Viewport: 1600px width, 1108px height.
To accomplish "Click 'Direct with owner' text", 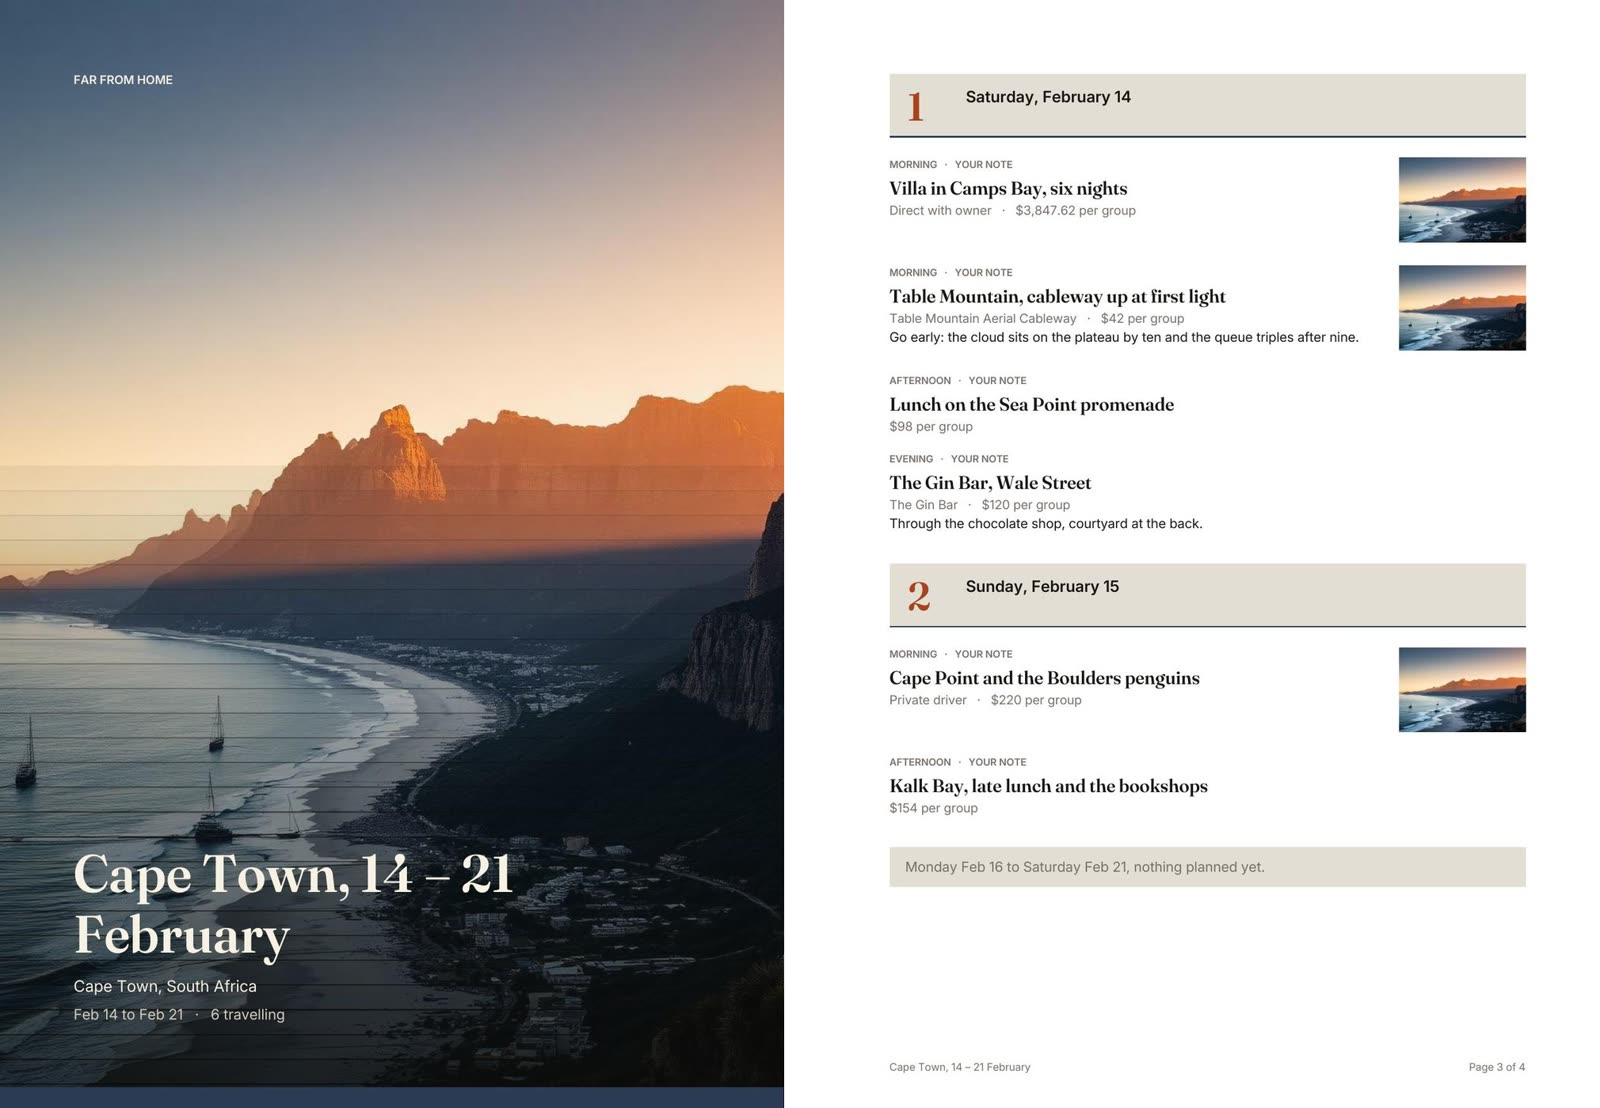I will pyautogui.click(x=940, y=211).
